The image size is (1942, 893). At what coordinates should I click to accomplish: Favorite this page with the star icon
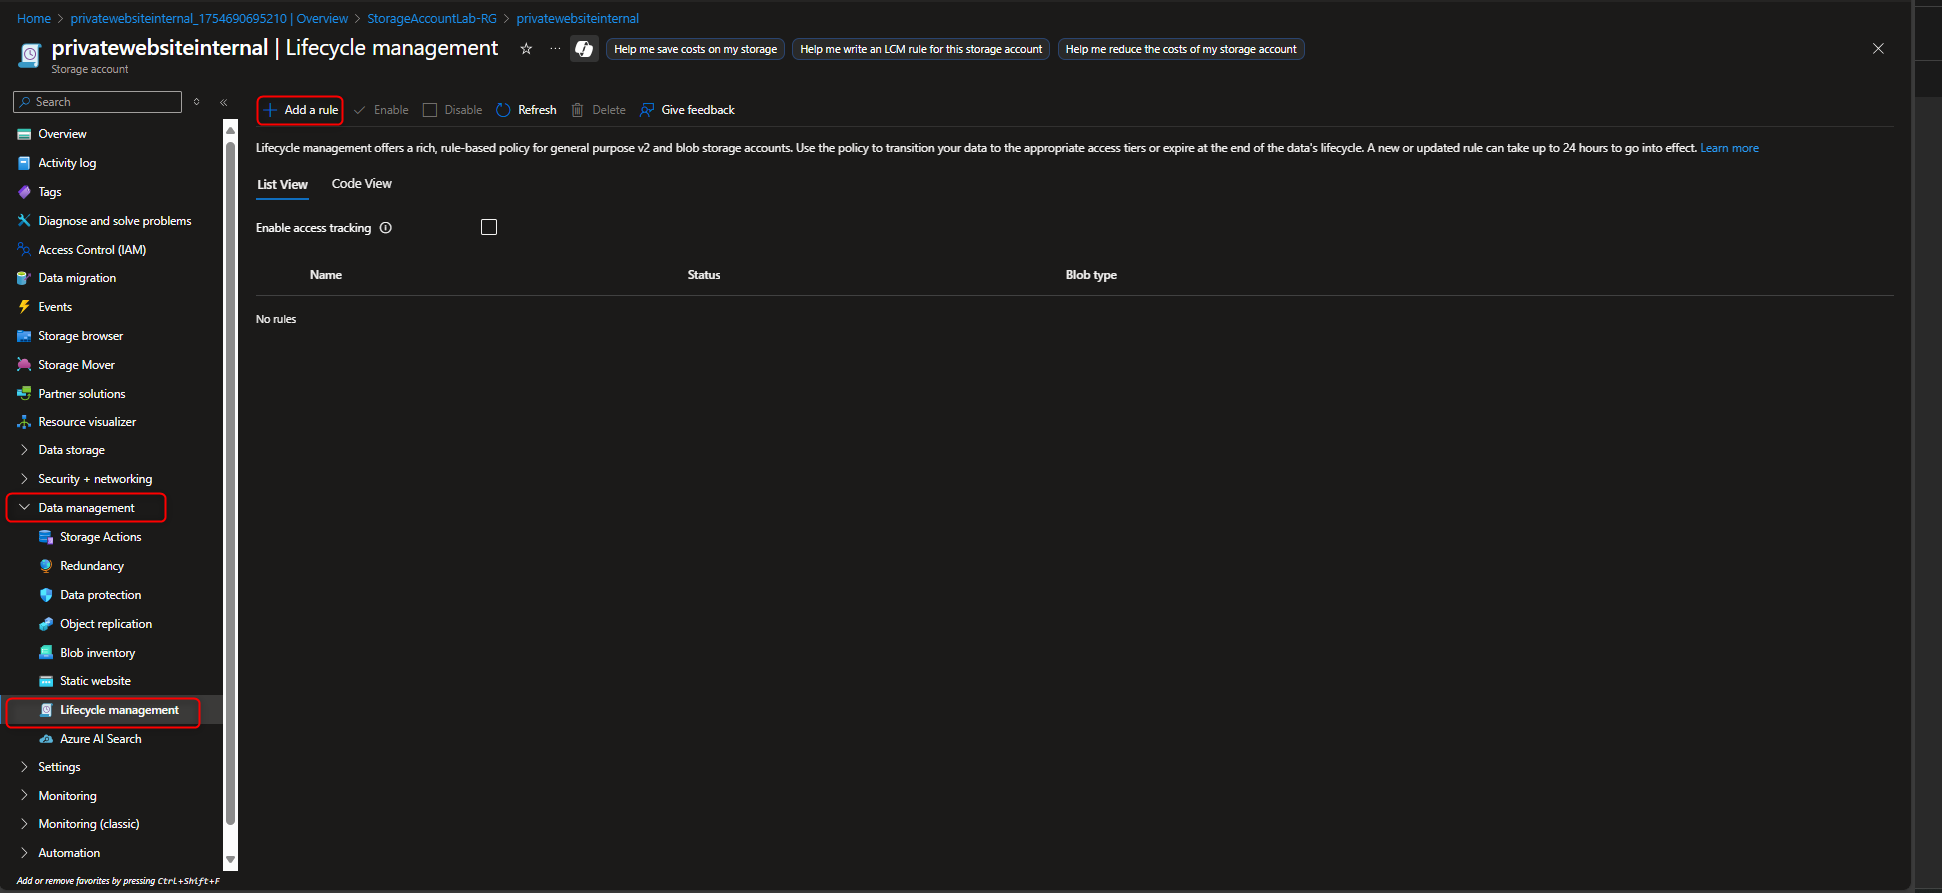(x=526, y=49)
